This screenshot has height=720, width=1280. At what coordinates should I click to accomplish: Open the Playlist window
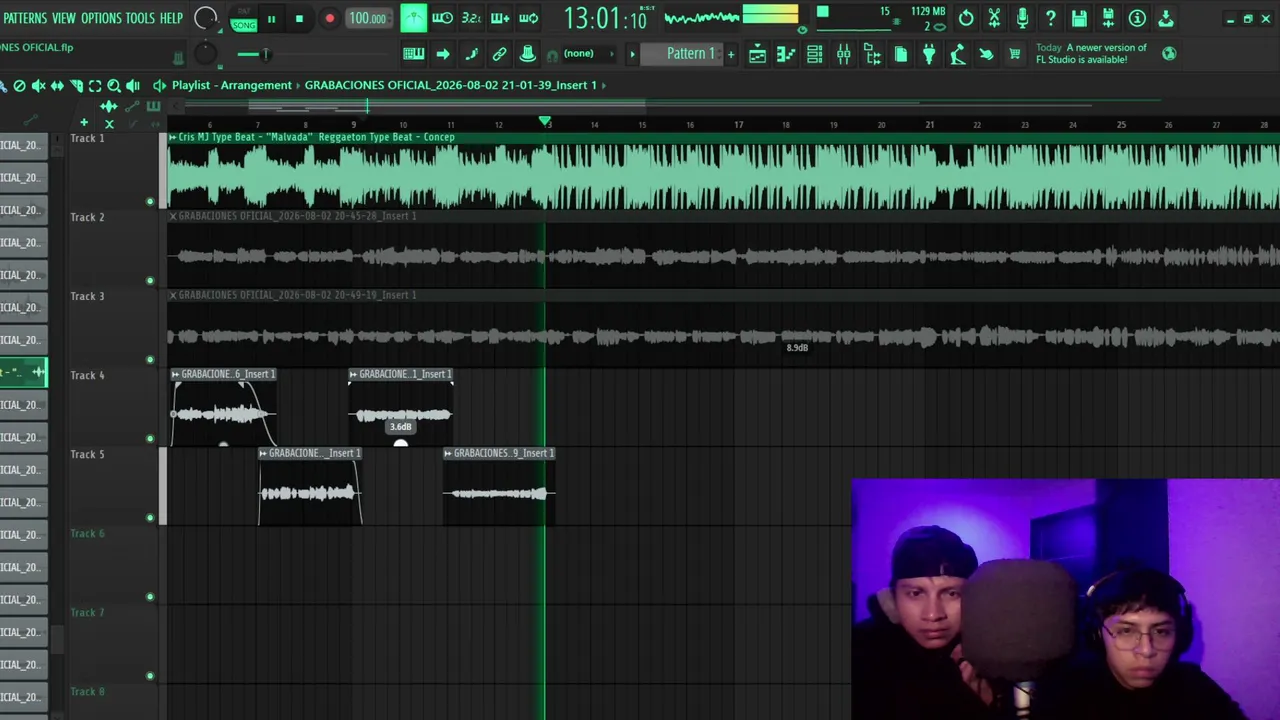pos(757,54)
